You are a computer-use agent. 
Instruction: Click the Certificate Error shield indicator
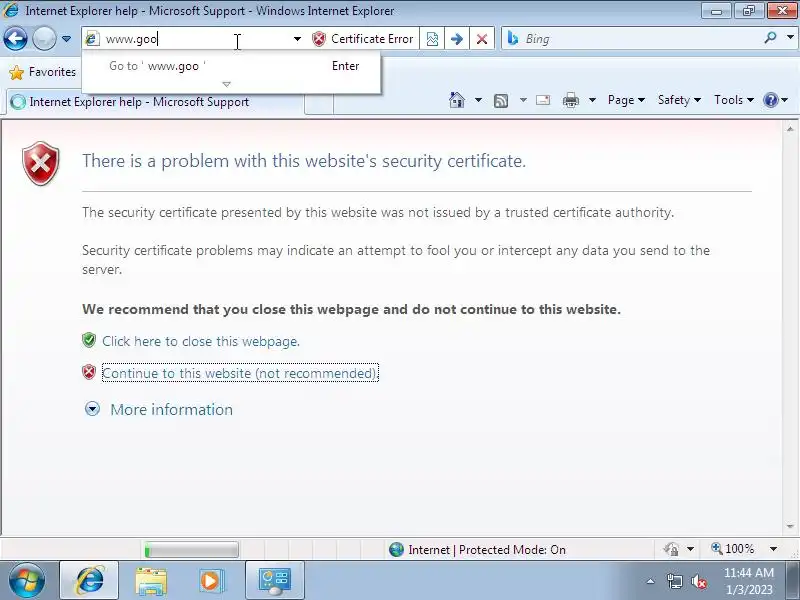(x=362, y=39)
